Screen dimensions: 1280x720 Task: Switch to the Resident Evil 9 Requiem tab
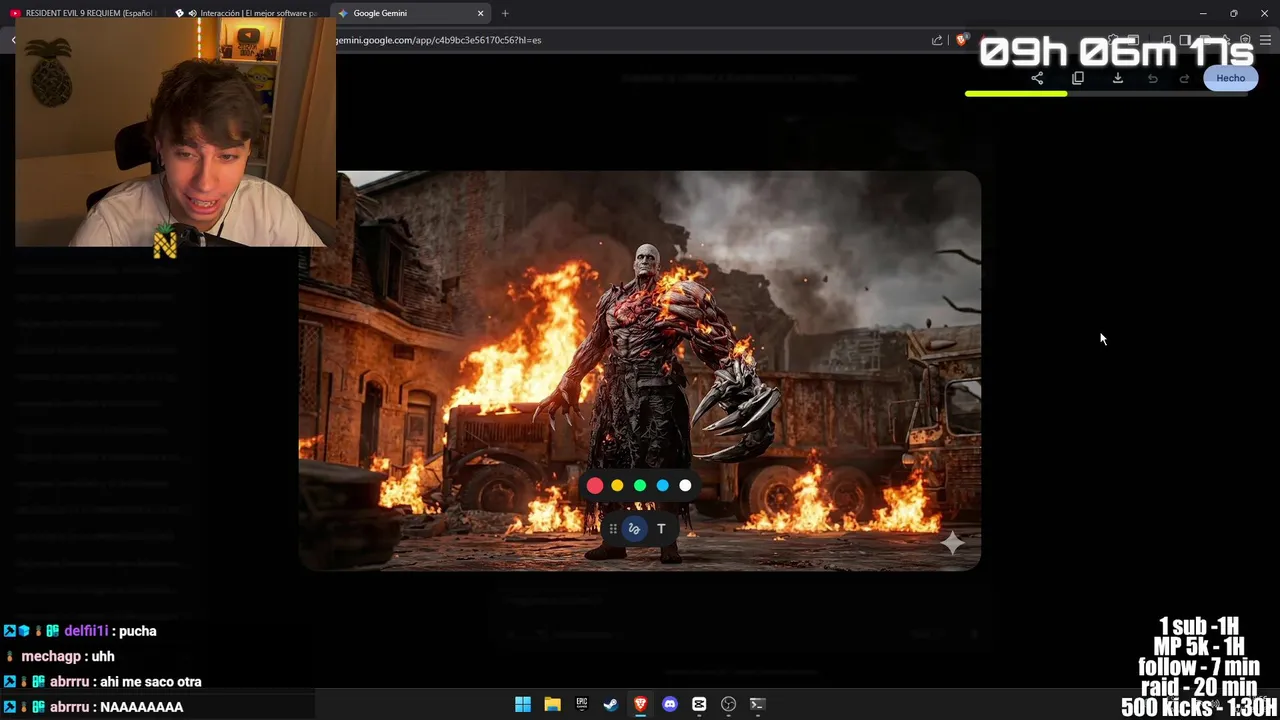coord(83,13)
